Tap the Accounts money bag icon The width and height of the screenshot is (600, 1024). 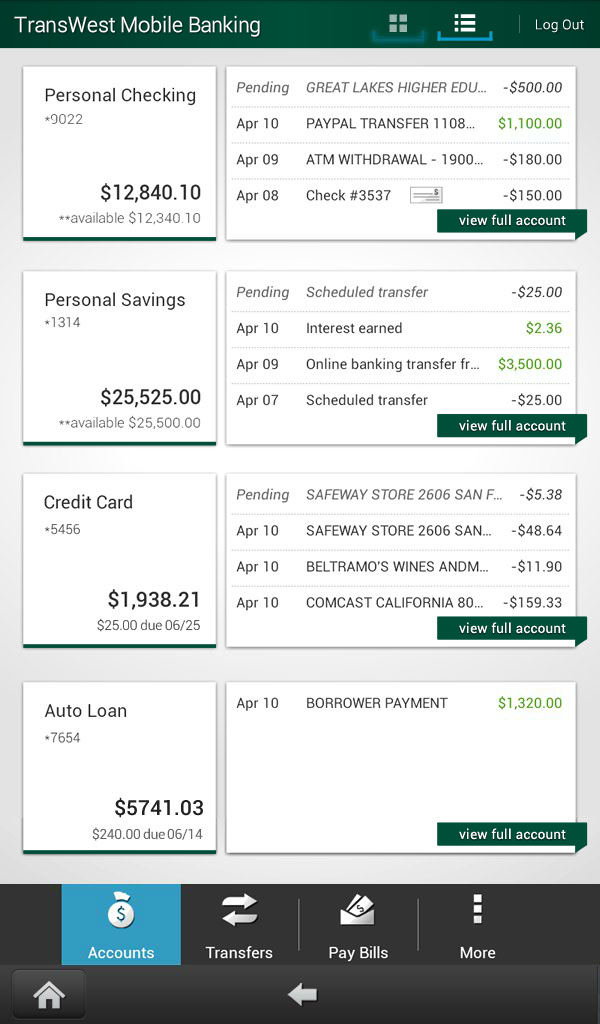pyautogui.click(x=120, y=911)
